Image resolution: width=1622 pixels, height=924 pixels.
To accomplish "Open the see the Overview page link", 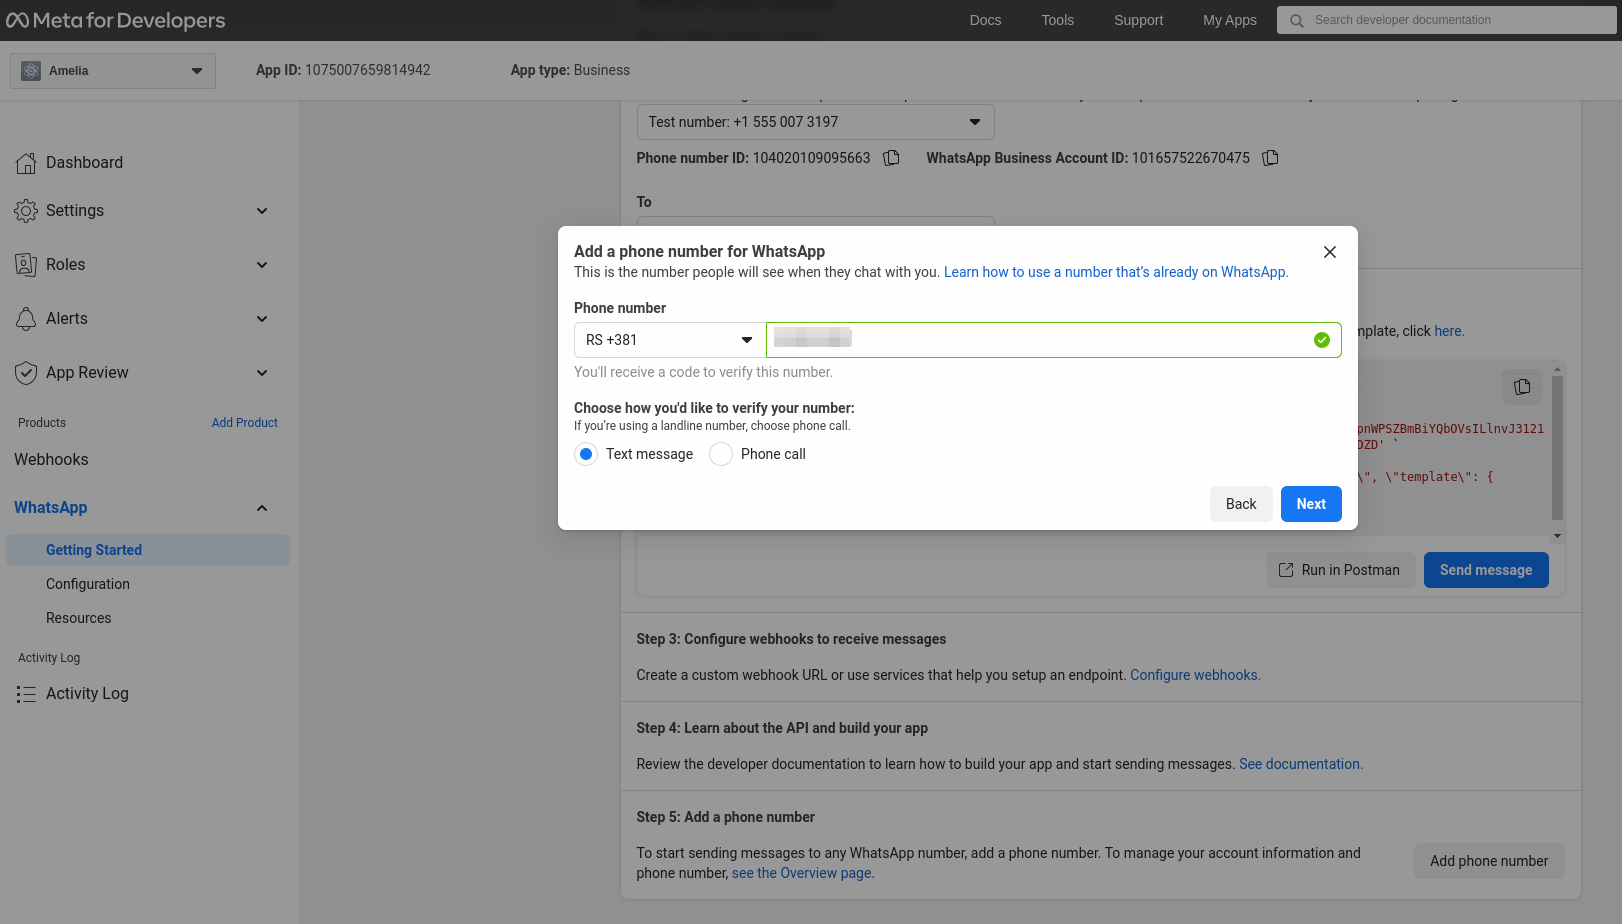I will 803,873.
